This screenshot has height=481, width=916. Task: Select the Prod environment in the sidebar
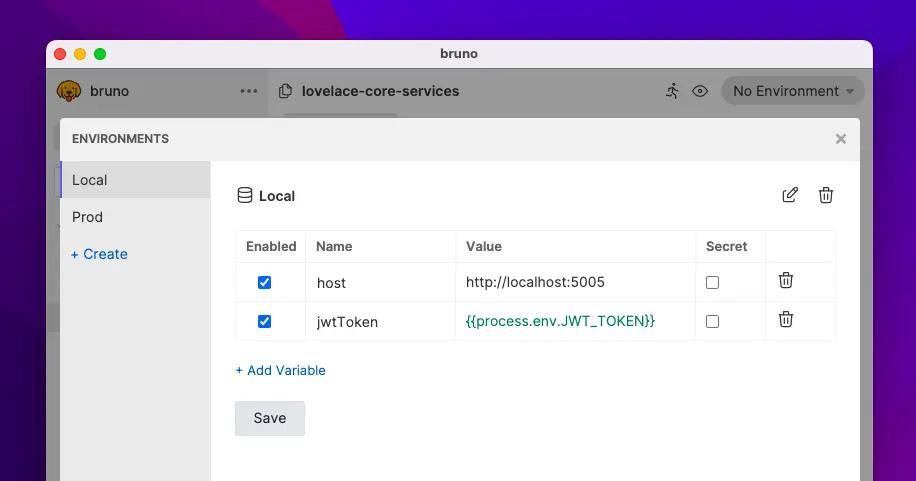click(x=135, y=217)
